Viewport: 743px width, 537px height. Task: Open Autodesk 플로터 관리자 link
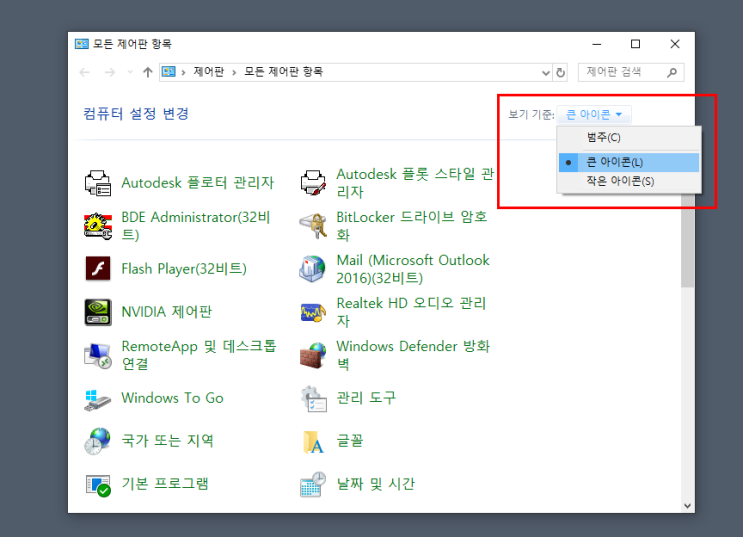point(198,183)
